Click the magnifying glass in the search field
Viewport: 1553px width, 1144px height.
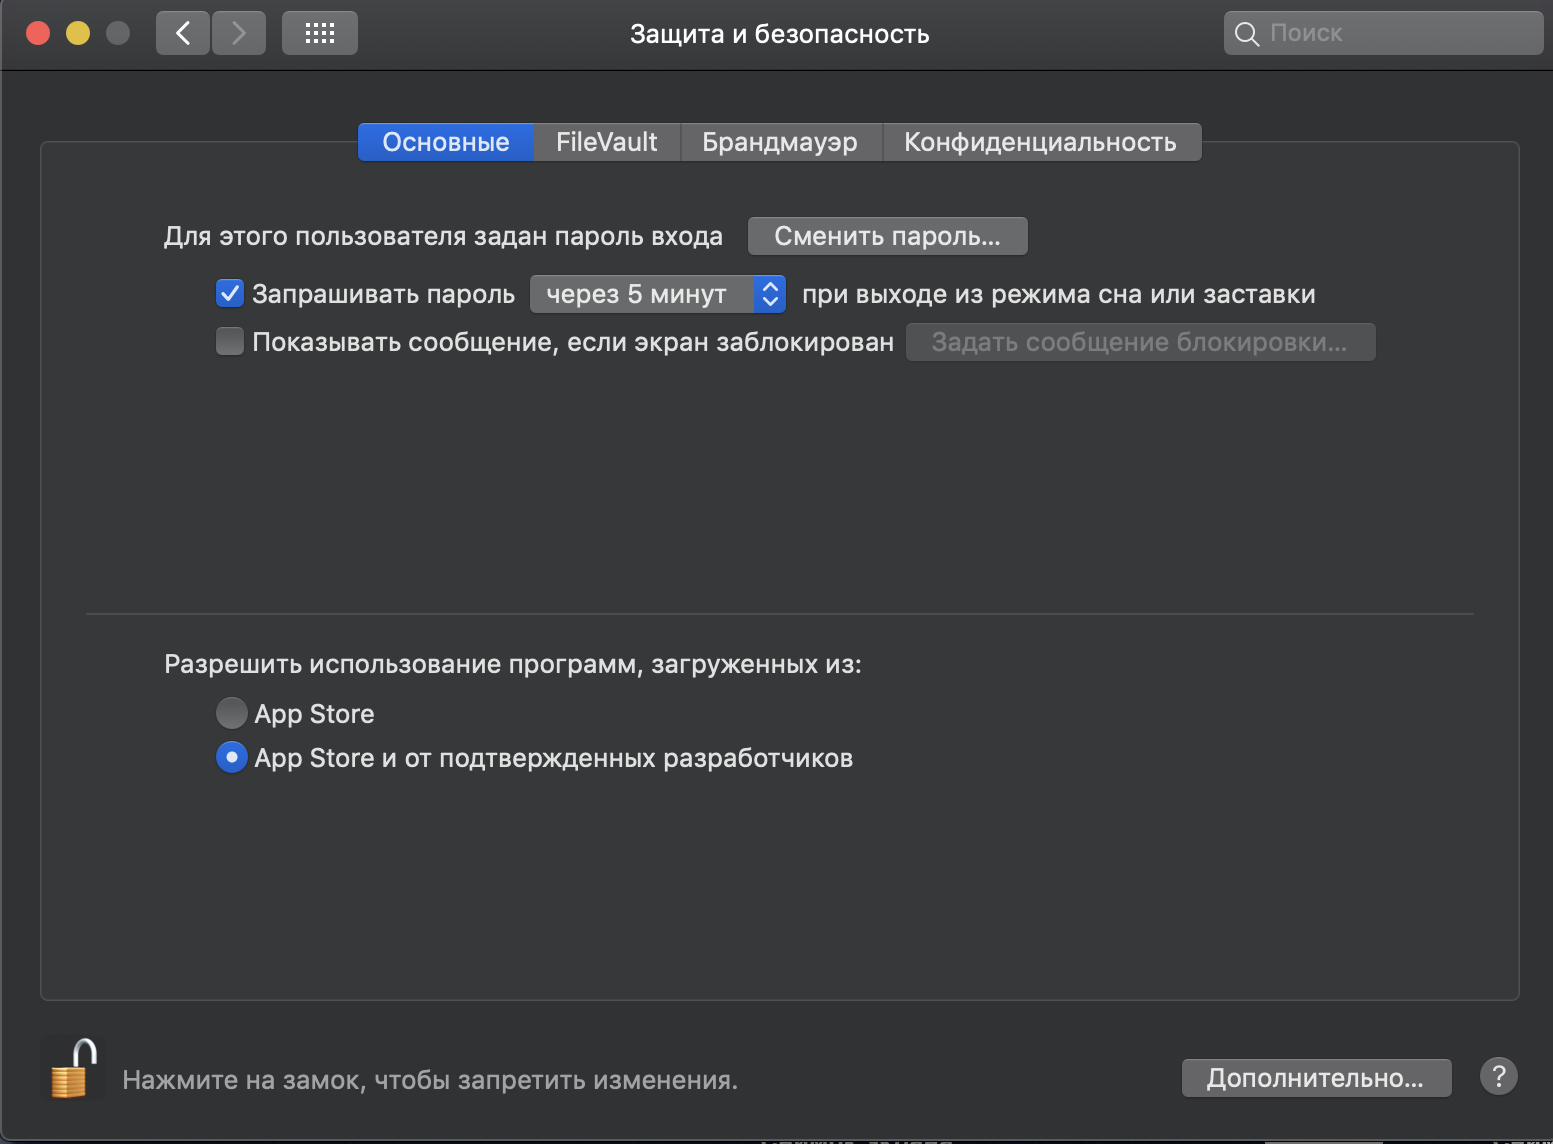coord(1246,32)
